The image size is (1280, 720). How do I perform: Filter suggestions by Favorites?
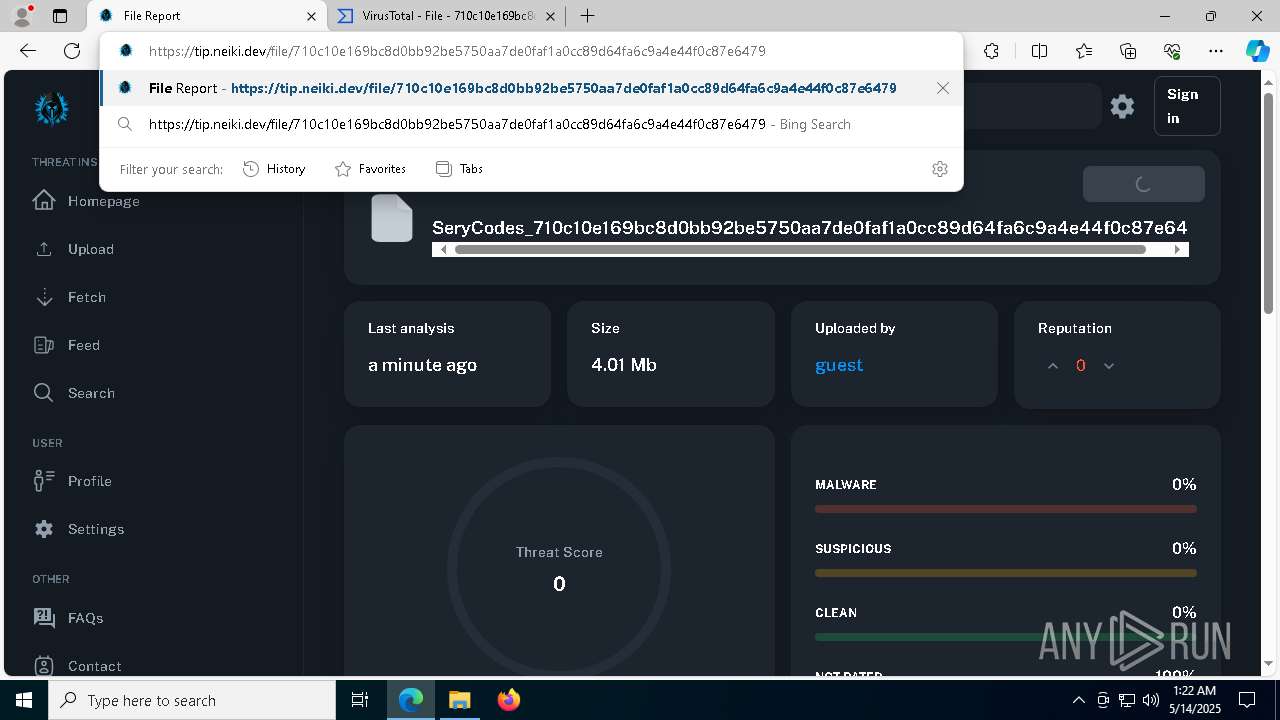(x=370, y=169)
